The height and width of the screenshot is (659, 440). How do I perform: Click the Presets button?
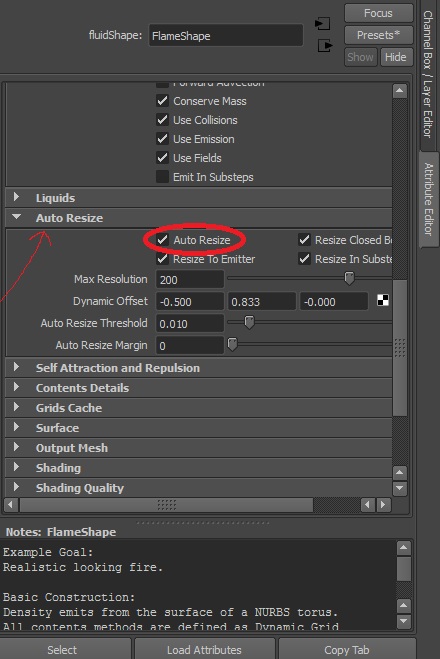pyautogui.click(x=378, y=35)
